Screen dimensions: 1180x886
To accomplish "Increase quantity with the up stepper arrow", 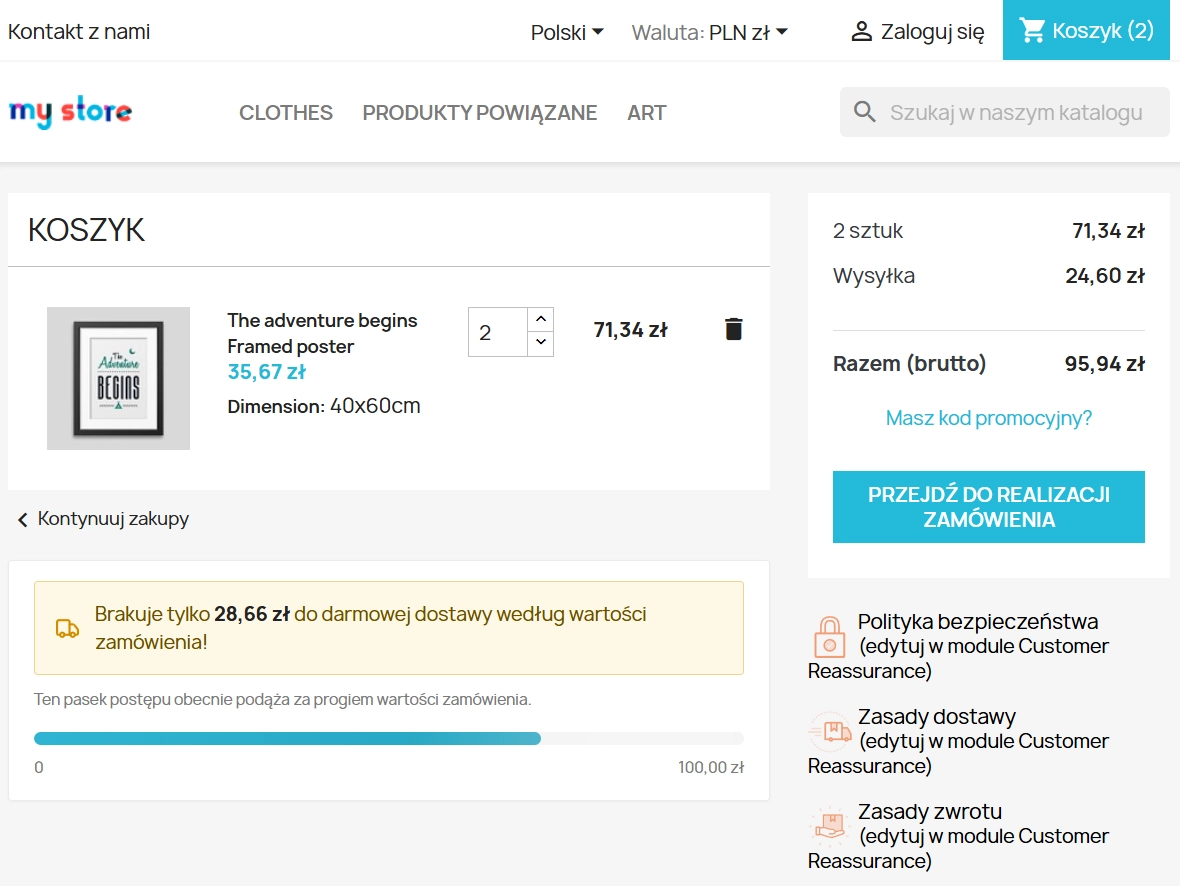I will pos(539,318).
